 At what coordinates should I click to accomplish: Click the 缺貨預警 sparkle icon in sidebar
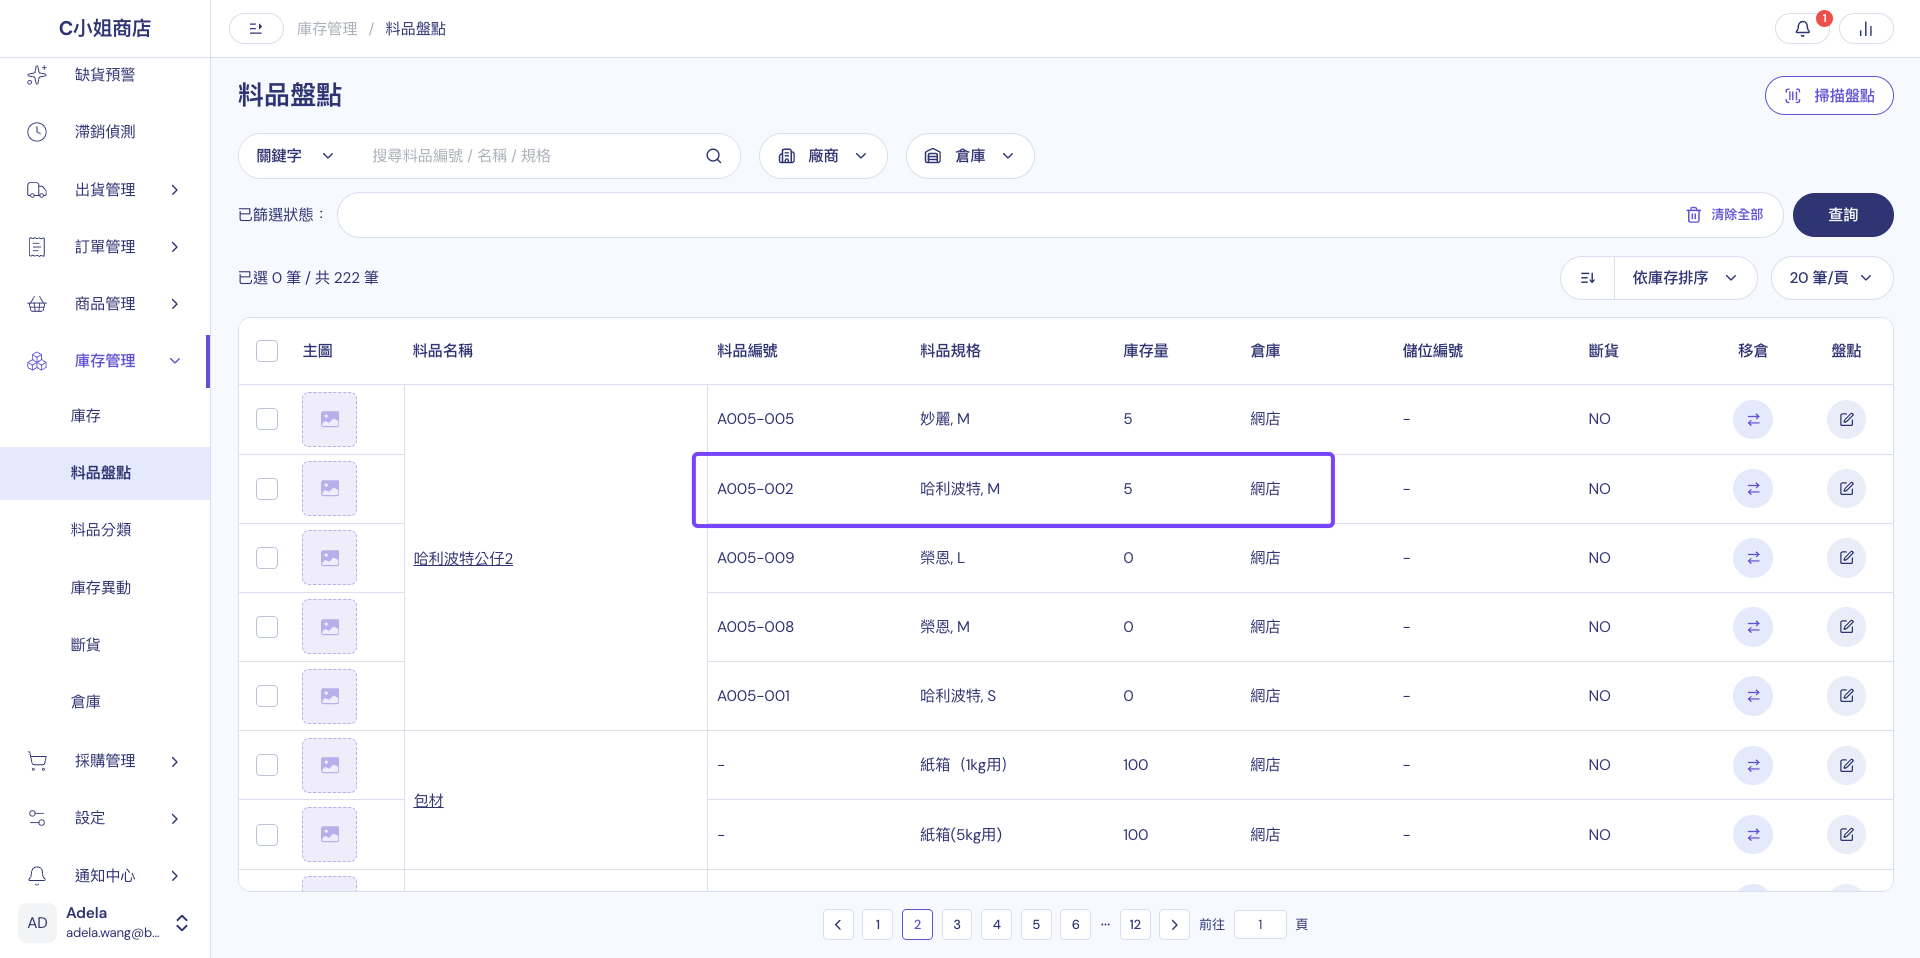tap(37, 75)
